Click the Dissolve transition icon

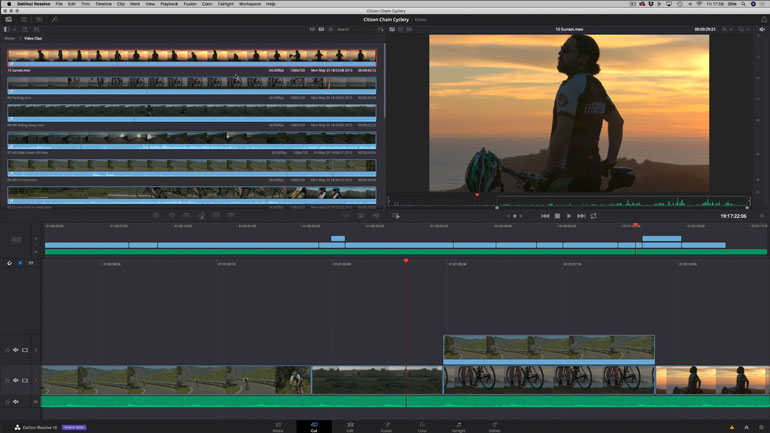[361, 216]
